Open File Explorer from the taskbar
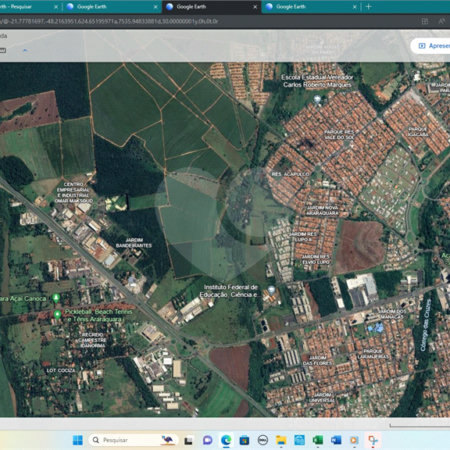Image resolution: width=450 pixels, height=450 pixels. point(281,440)
